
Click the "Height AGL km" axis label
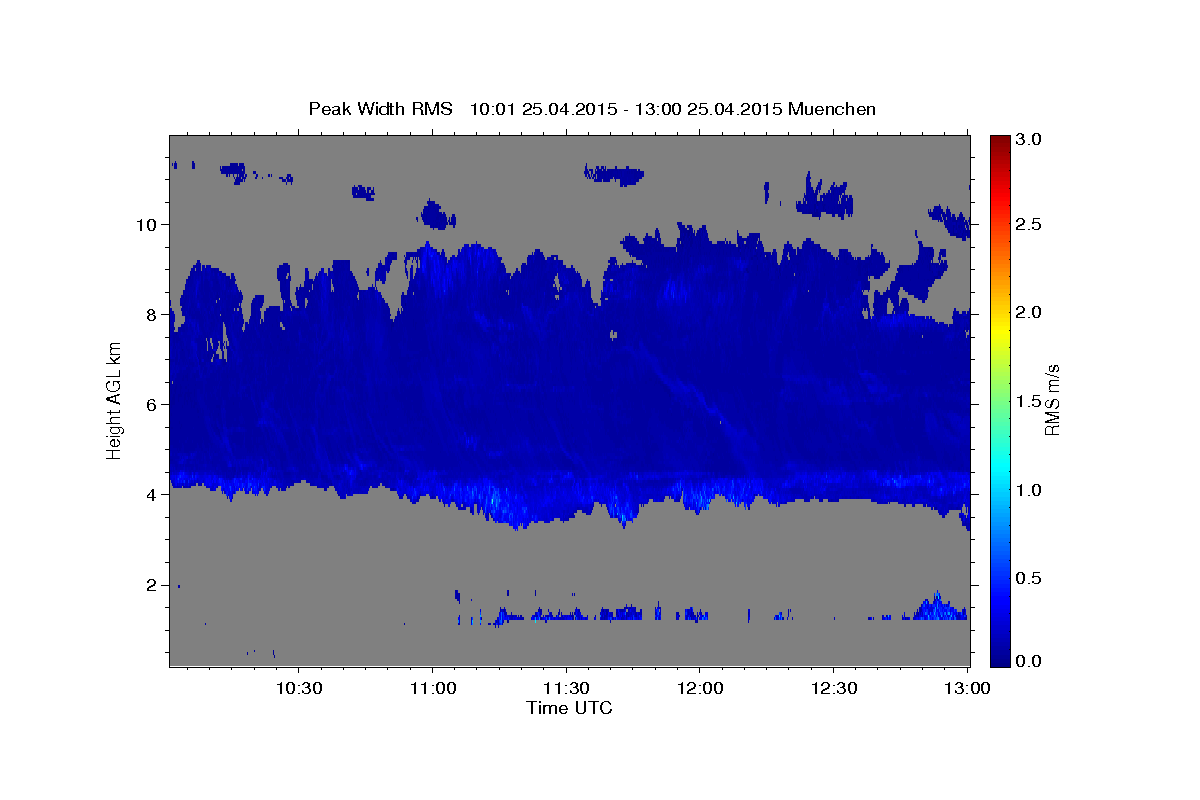coord(114,400)
